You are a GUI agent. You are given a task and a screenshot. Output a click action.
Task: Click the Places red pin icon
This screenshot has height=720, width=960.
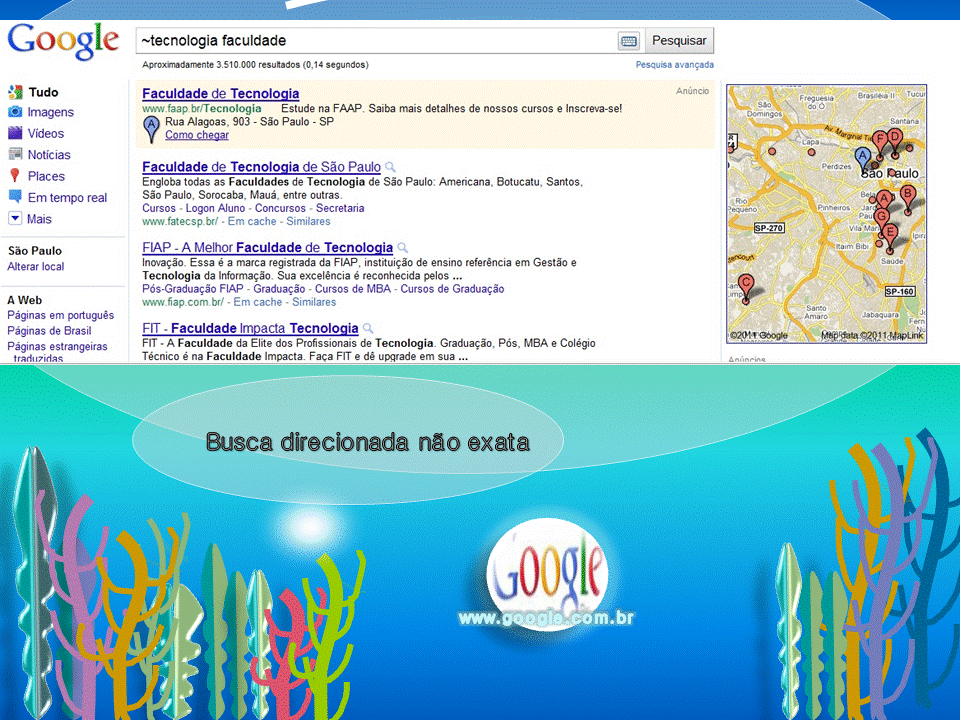coord(15,176)
